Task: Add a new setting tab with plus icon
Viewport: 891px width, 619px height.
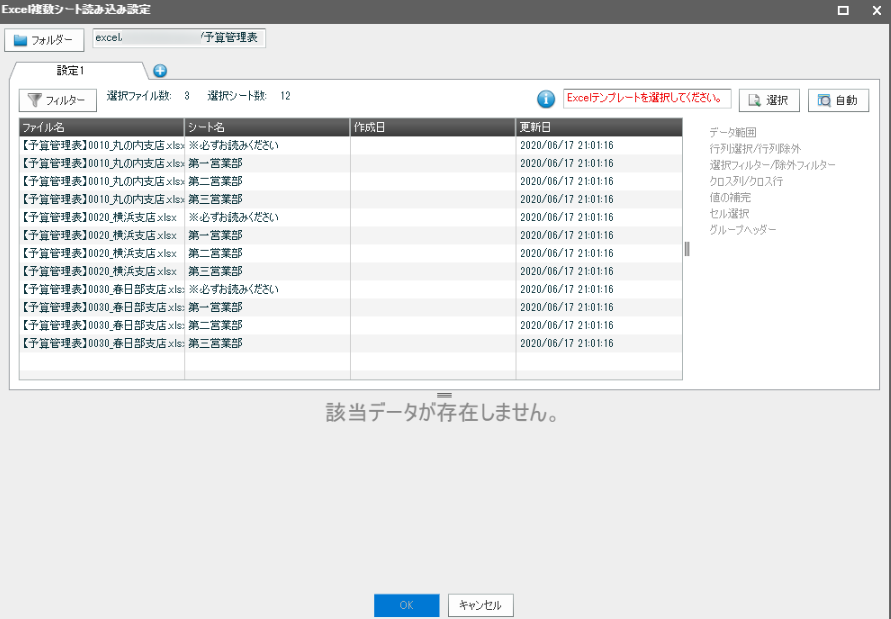Action: pos(160,71)
